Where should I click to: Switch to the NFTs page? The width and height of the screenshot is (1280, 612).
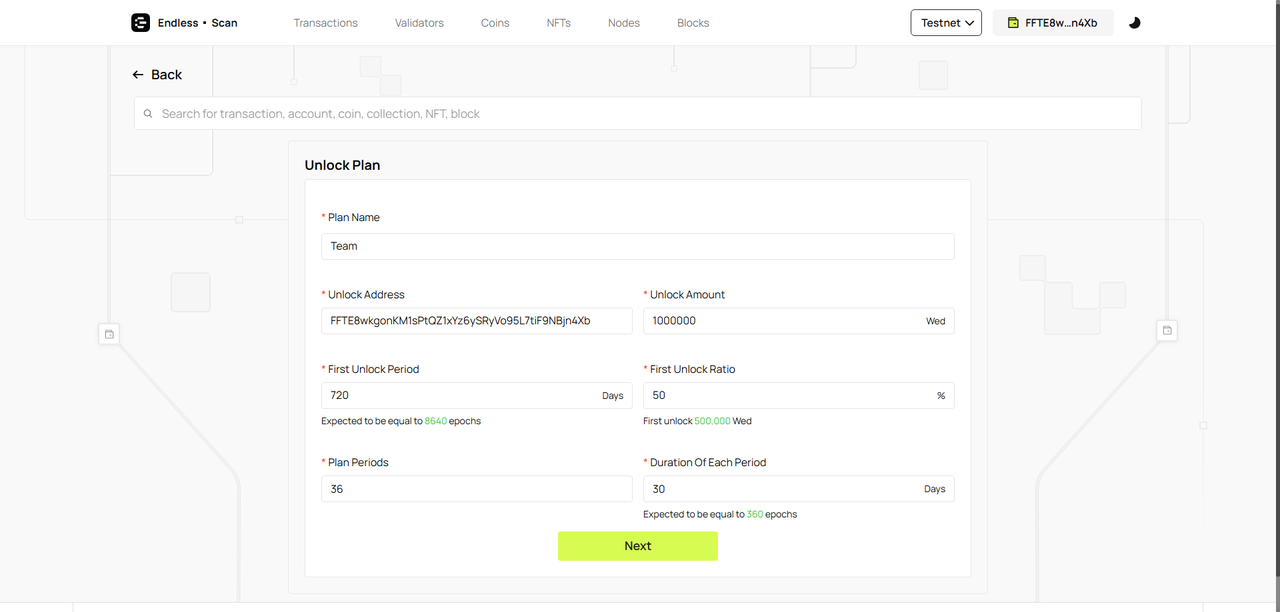point(559,23)
